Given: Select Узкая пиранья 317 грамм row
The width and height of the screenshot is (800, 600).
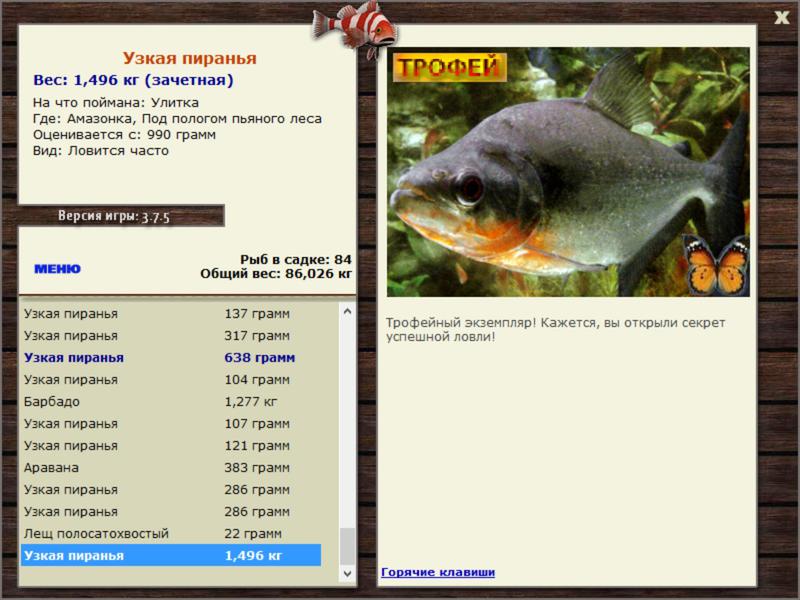Looking at the screenshot, I should tap(171, 336).
